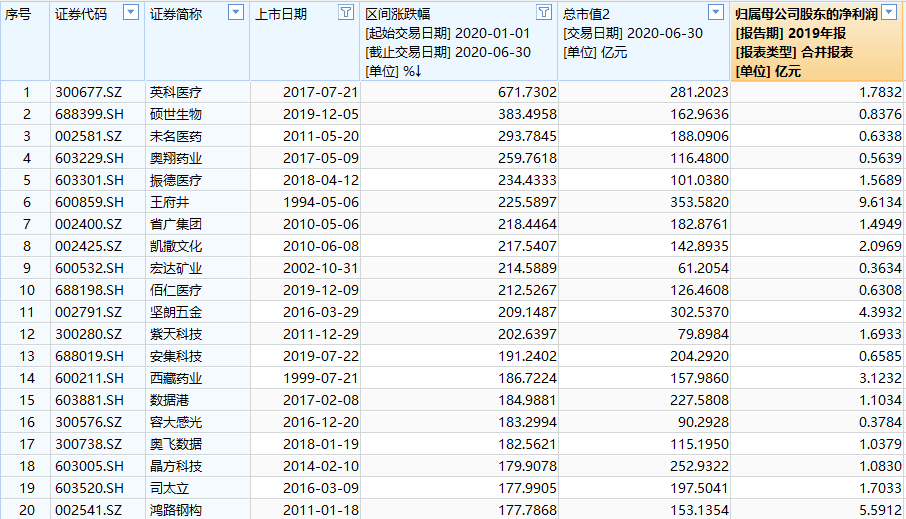
Task: Click the price change value 383.4958
Action: (528, 114)
